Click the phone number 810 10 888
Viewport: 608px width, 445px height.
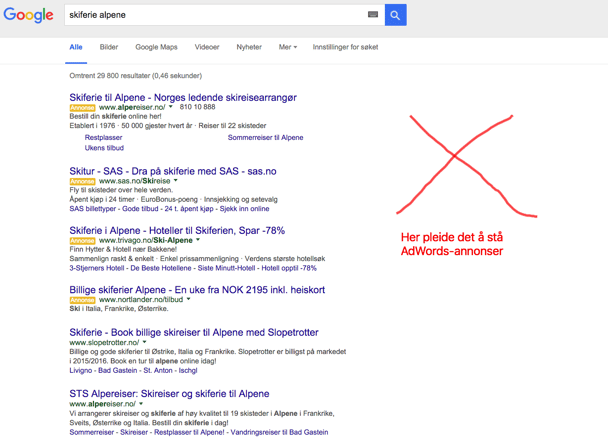tap(197, 107)
